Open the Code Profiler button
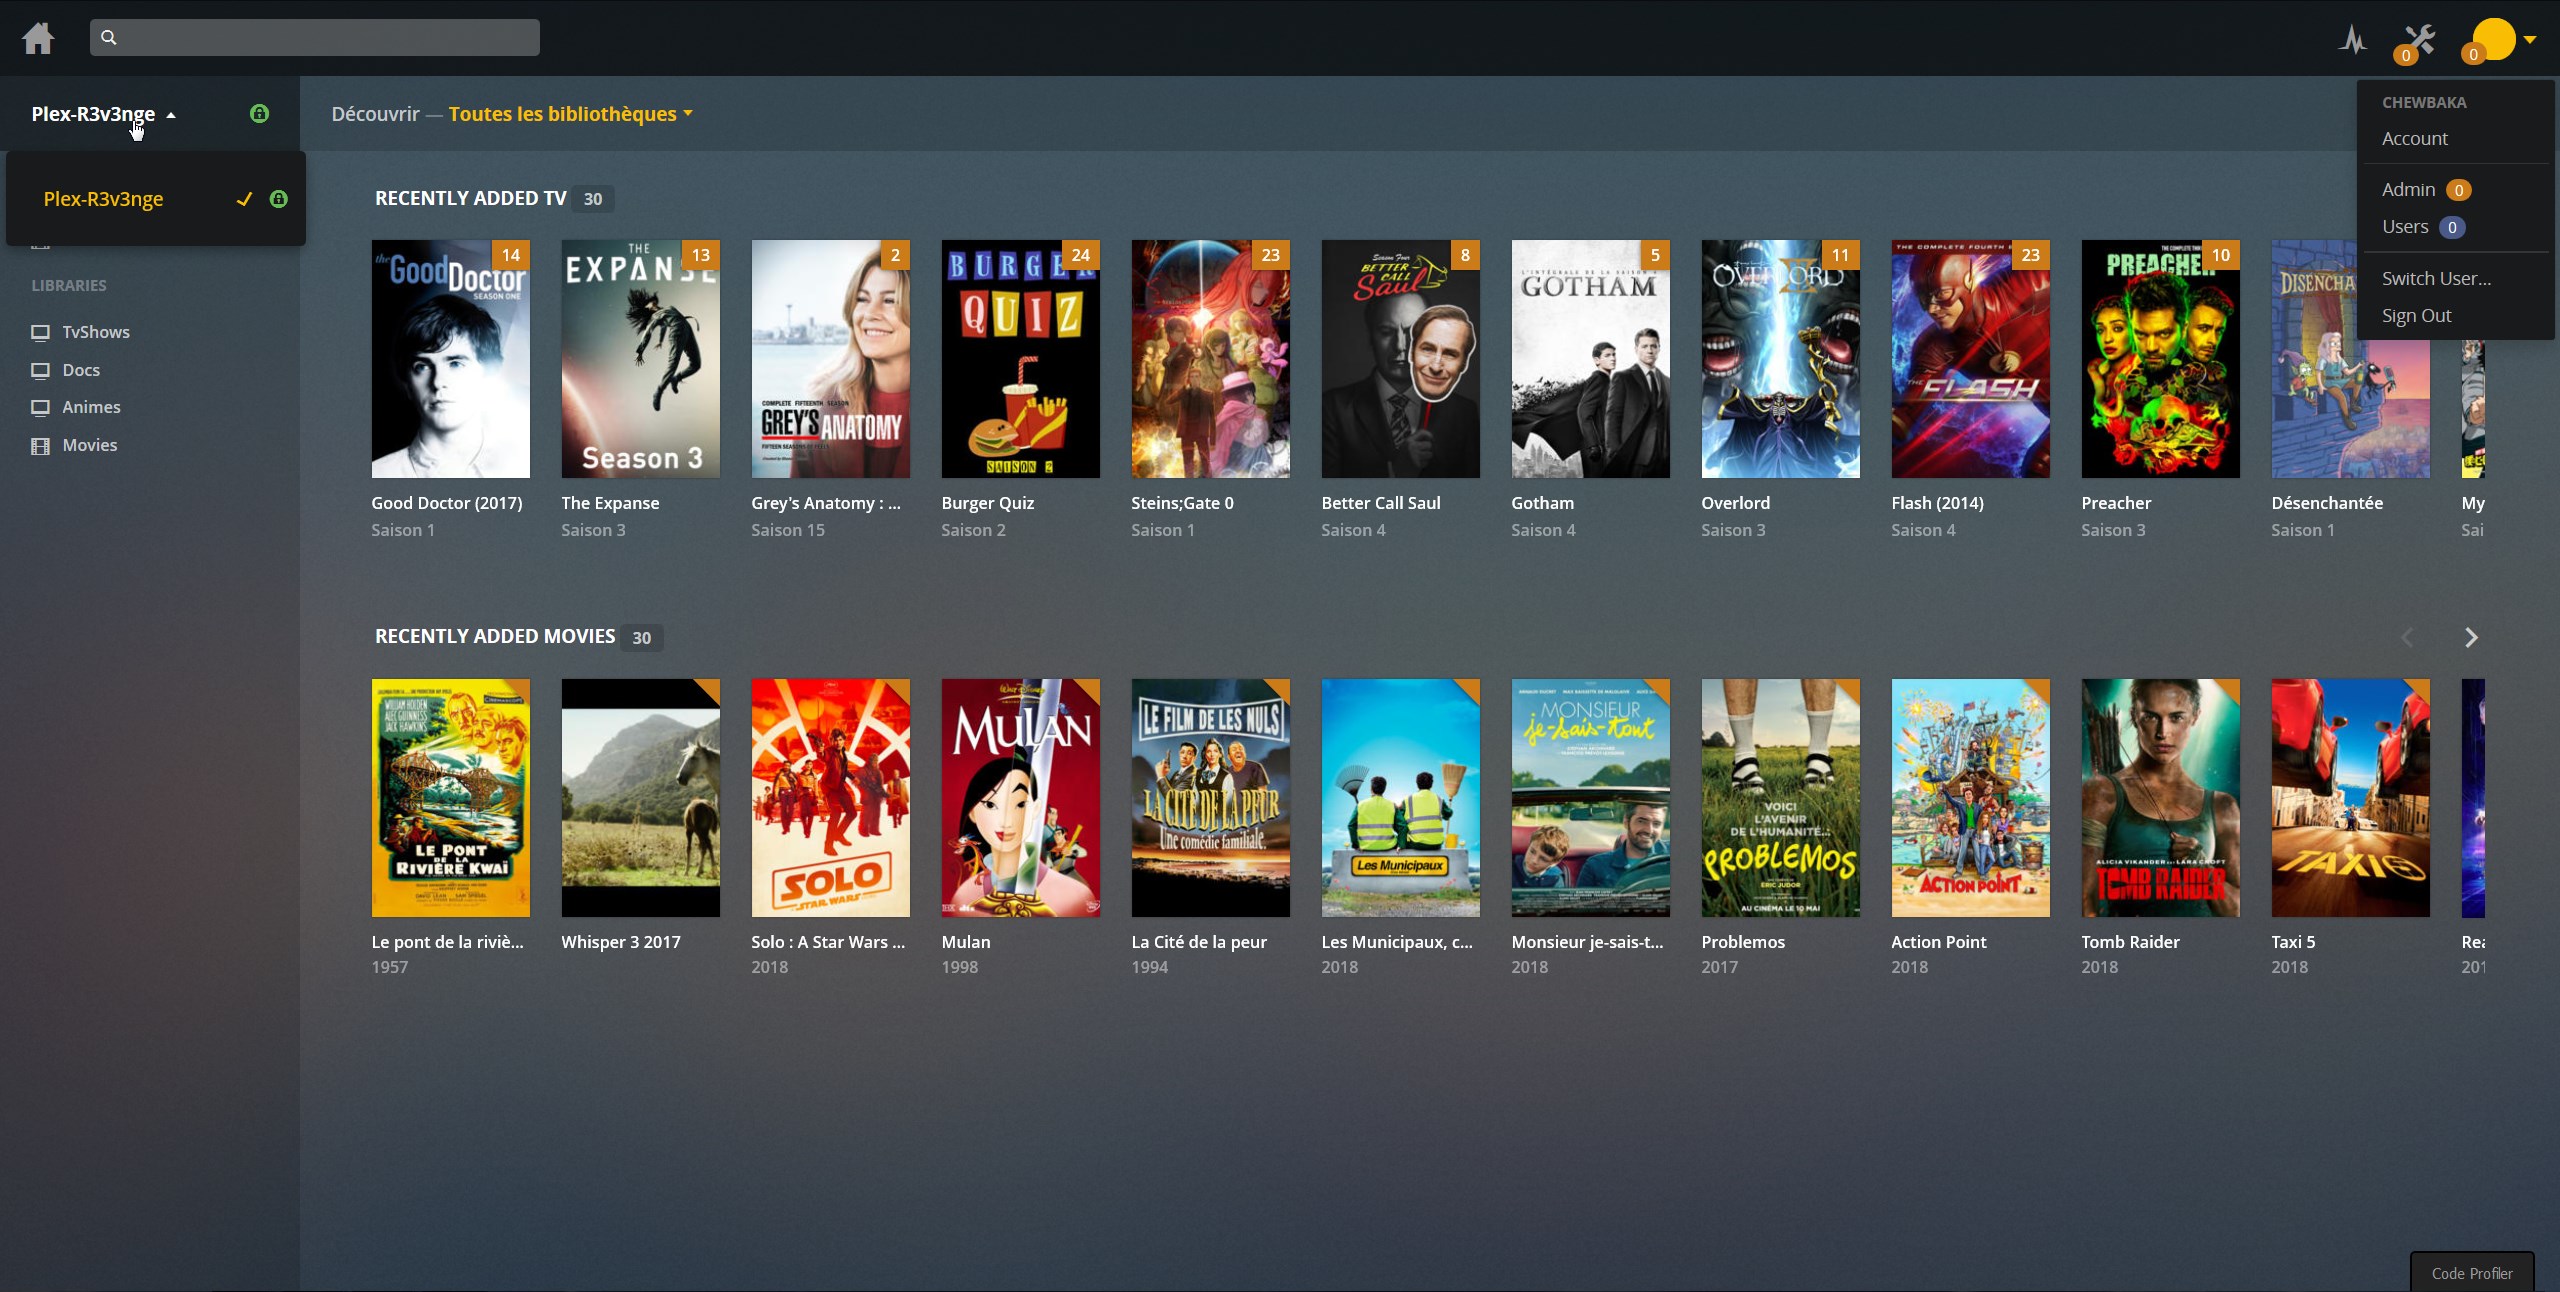 click(x=2471, y=1273)
